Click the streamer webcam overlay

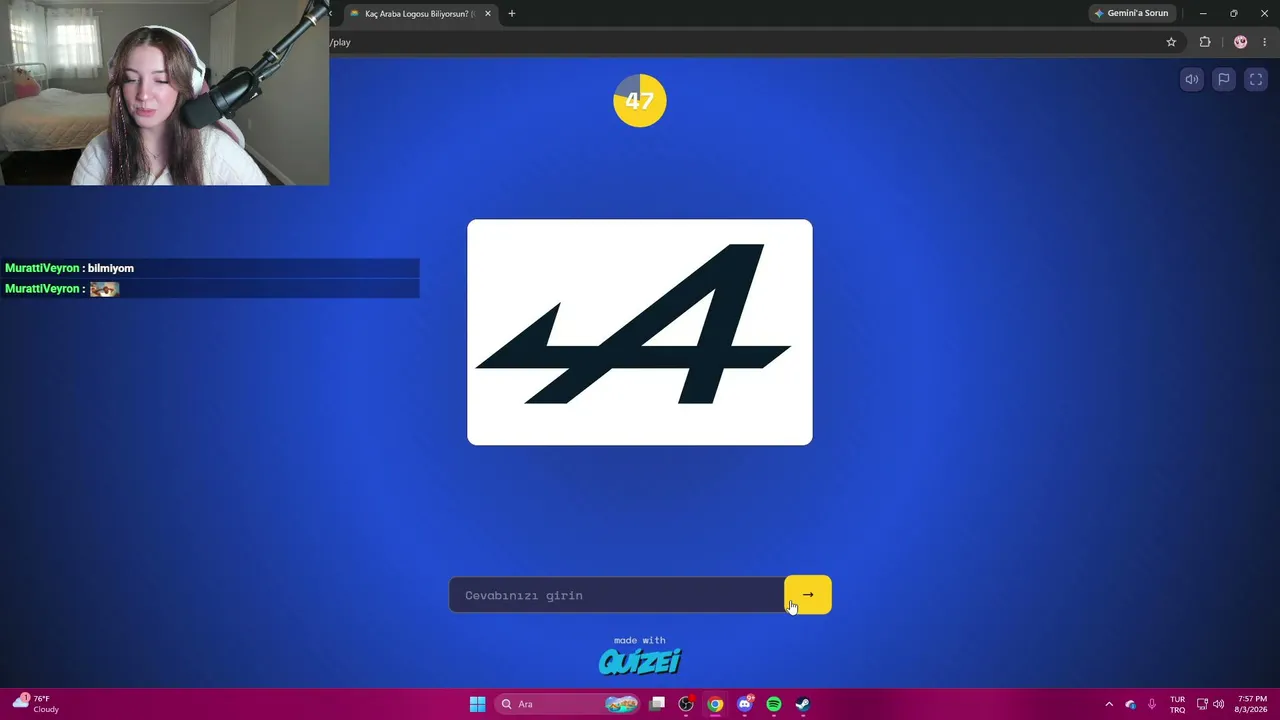click(x=164, y=93)
